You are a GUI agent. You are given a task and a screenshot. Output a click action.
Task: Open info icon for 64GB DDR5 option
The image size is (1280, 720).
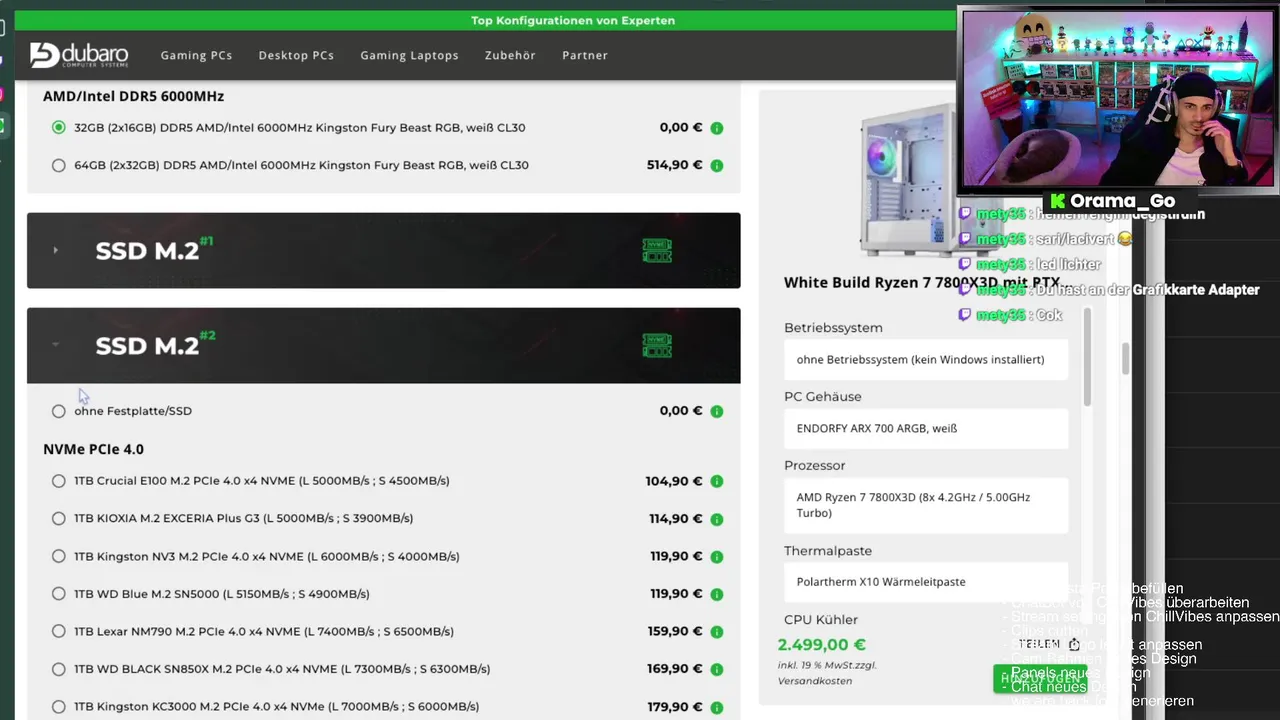[x=717, y=166]
